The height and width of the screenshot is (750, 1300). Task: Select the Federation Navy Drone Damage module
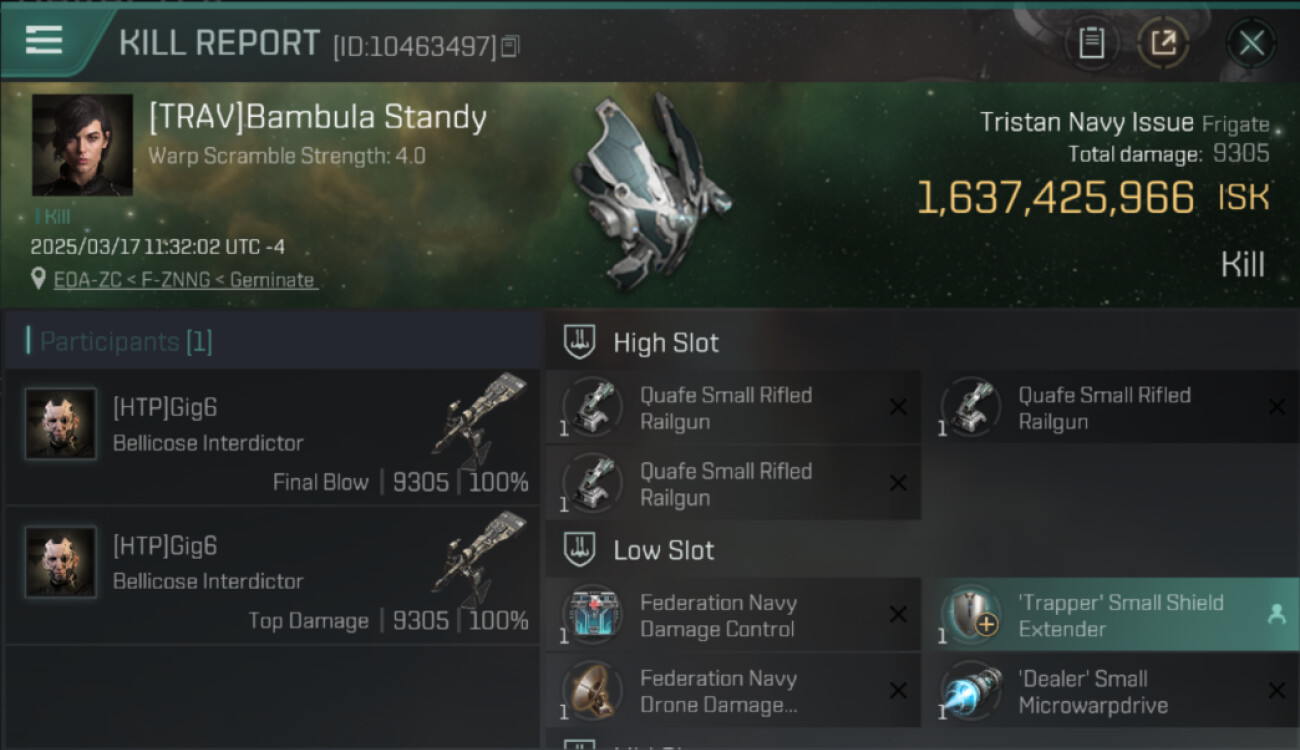pyautogui.click(x=733, y=691)
